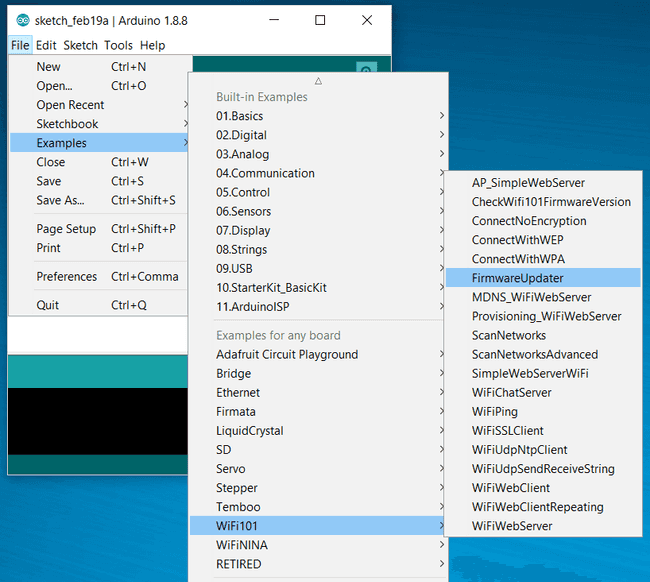This screenshot has width=650, height=582.
Task: Select the ScanNetworksAdvanced example
Action: point(535,354)
